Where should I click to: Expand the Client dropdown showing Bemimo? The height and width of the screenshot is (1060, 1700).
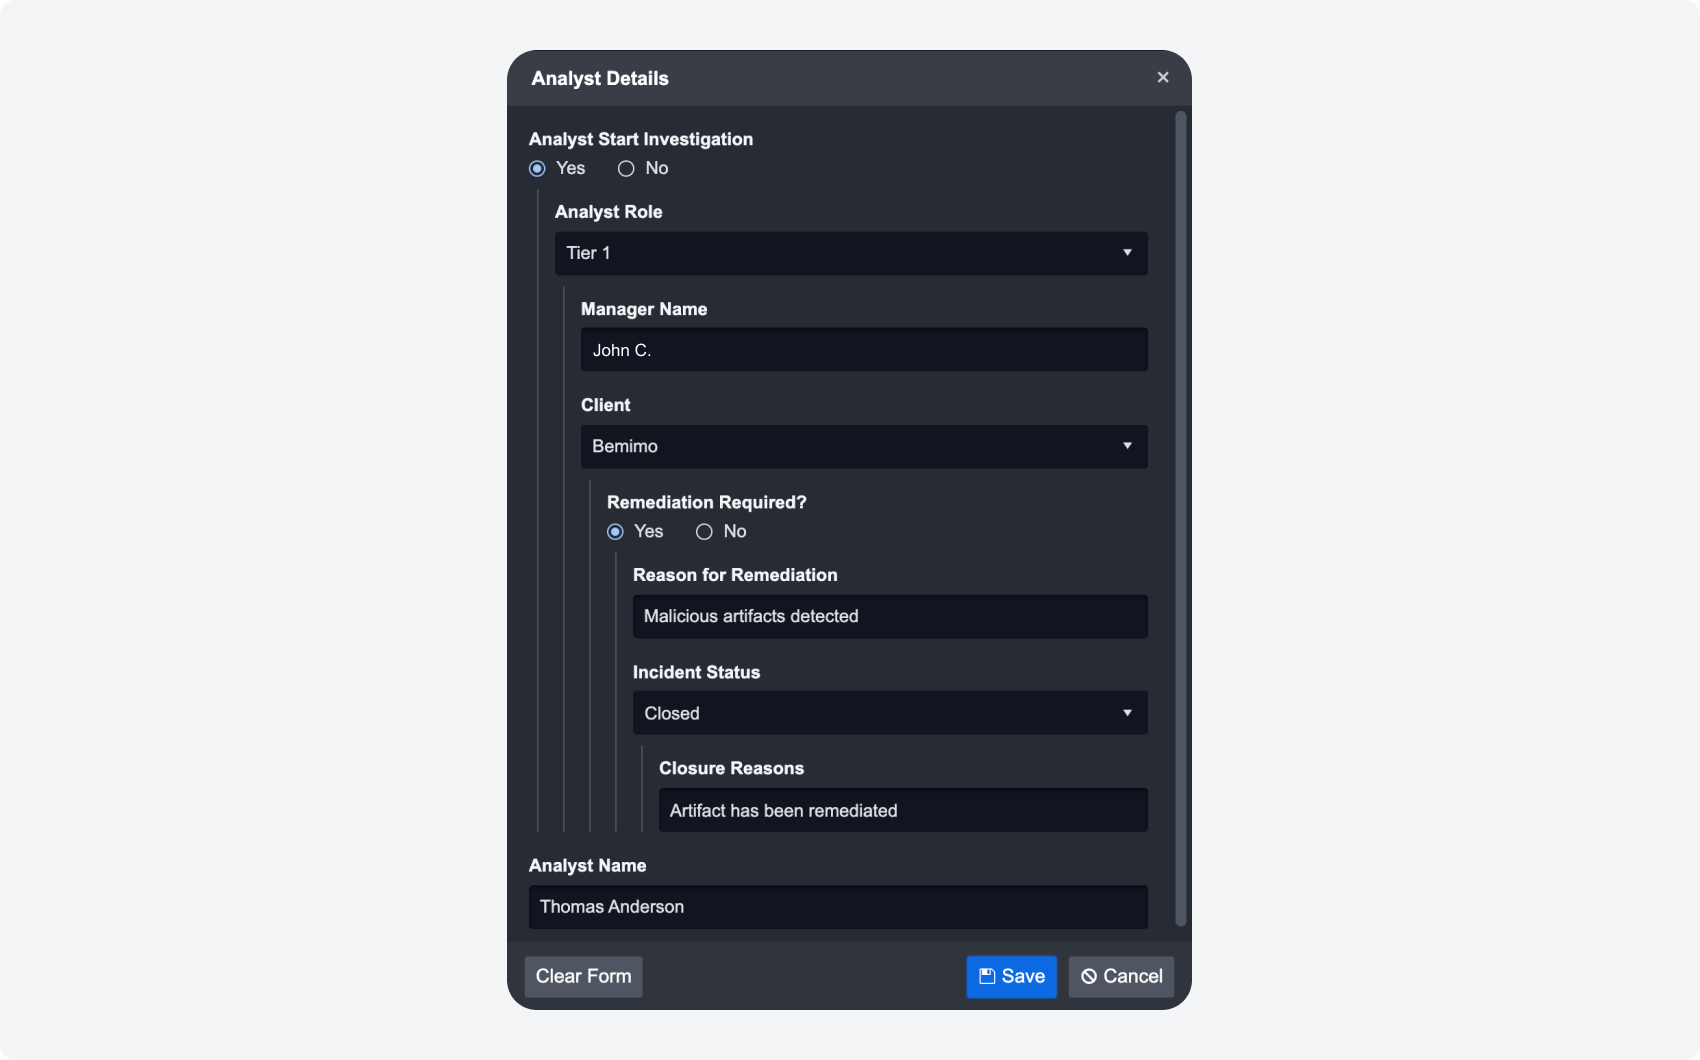[863, 446]
